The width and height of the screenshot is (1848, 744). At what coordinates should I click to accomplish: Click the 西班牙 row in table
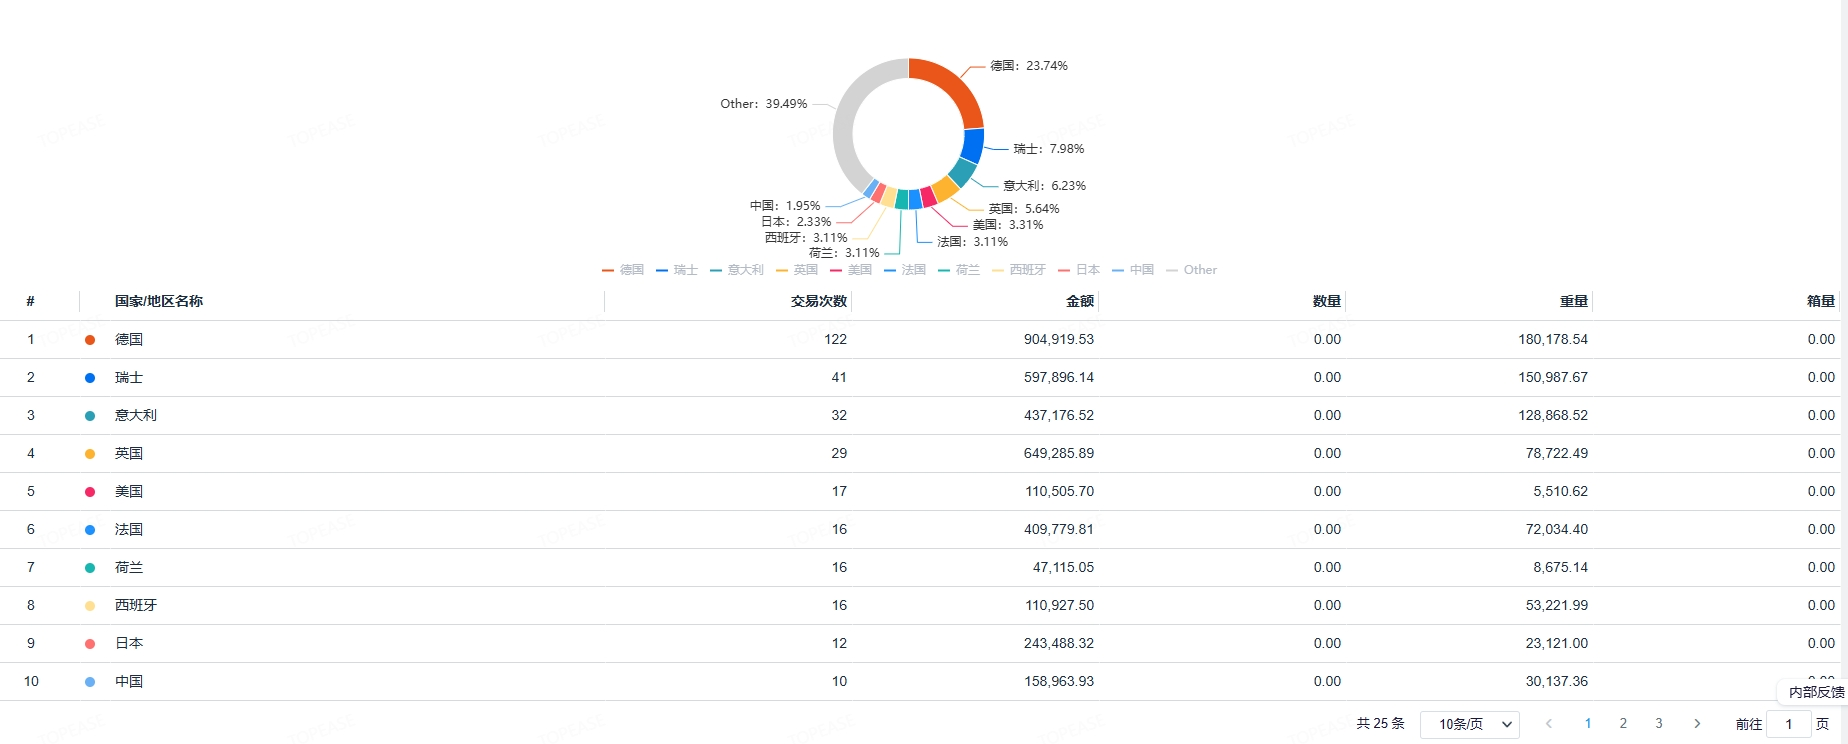(x=136, y=605)
